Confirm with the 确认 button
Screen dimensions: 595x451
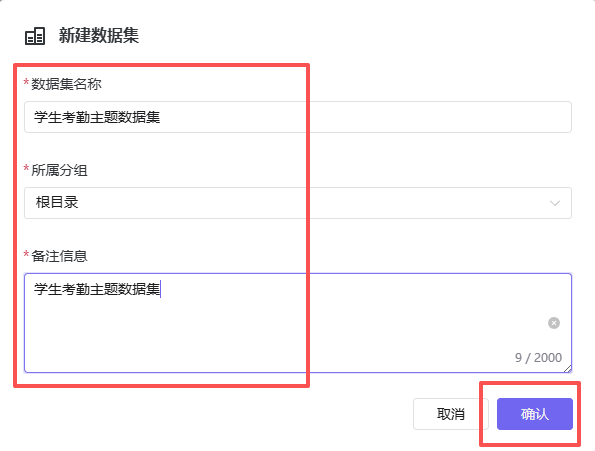535,414
